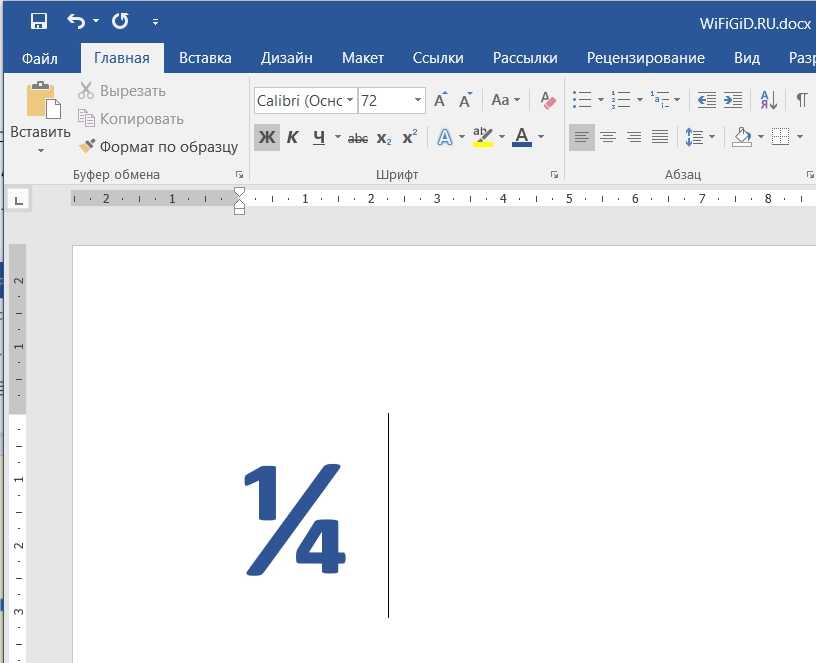Show paragraph marks with the ¶ icon
The width and height of the screenshot is (816, 663).
tap(801, 100)
